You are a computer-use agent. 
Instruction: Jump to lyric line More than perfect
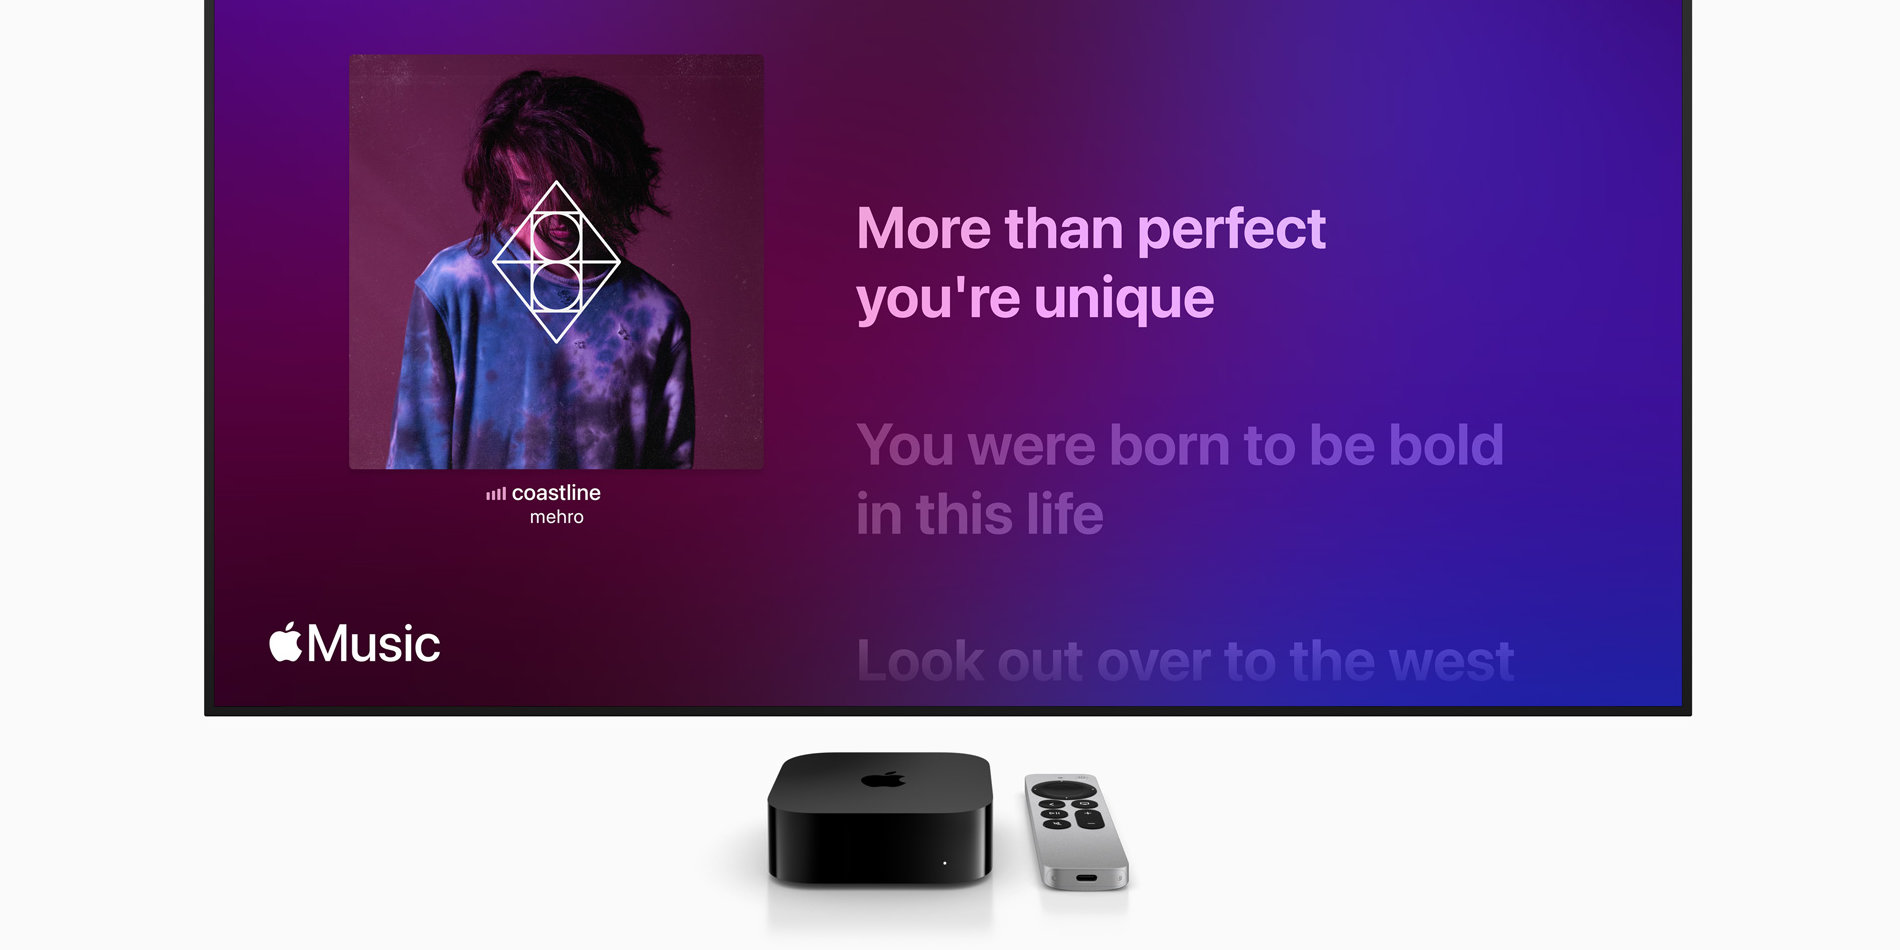(1091, 229)
